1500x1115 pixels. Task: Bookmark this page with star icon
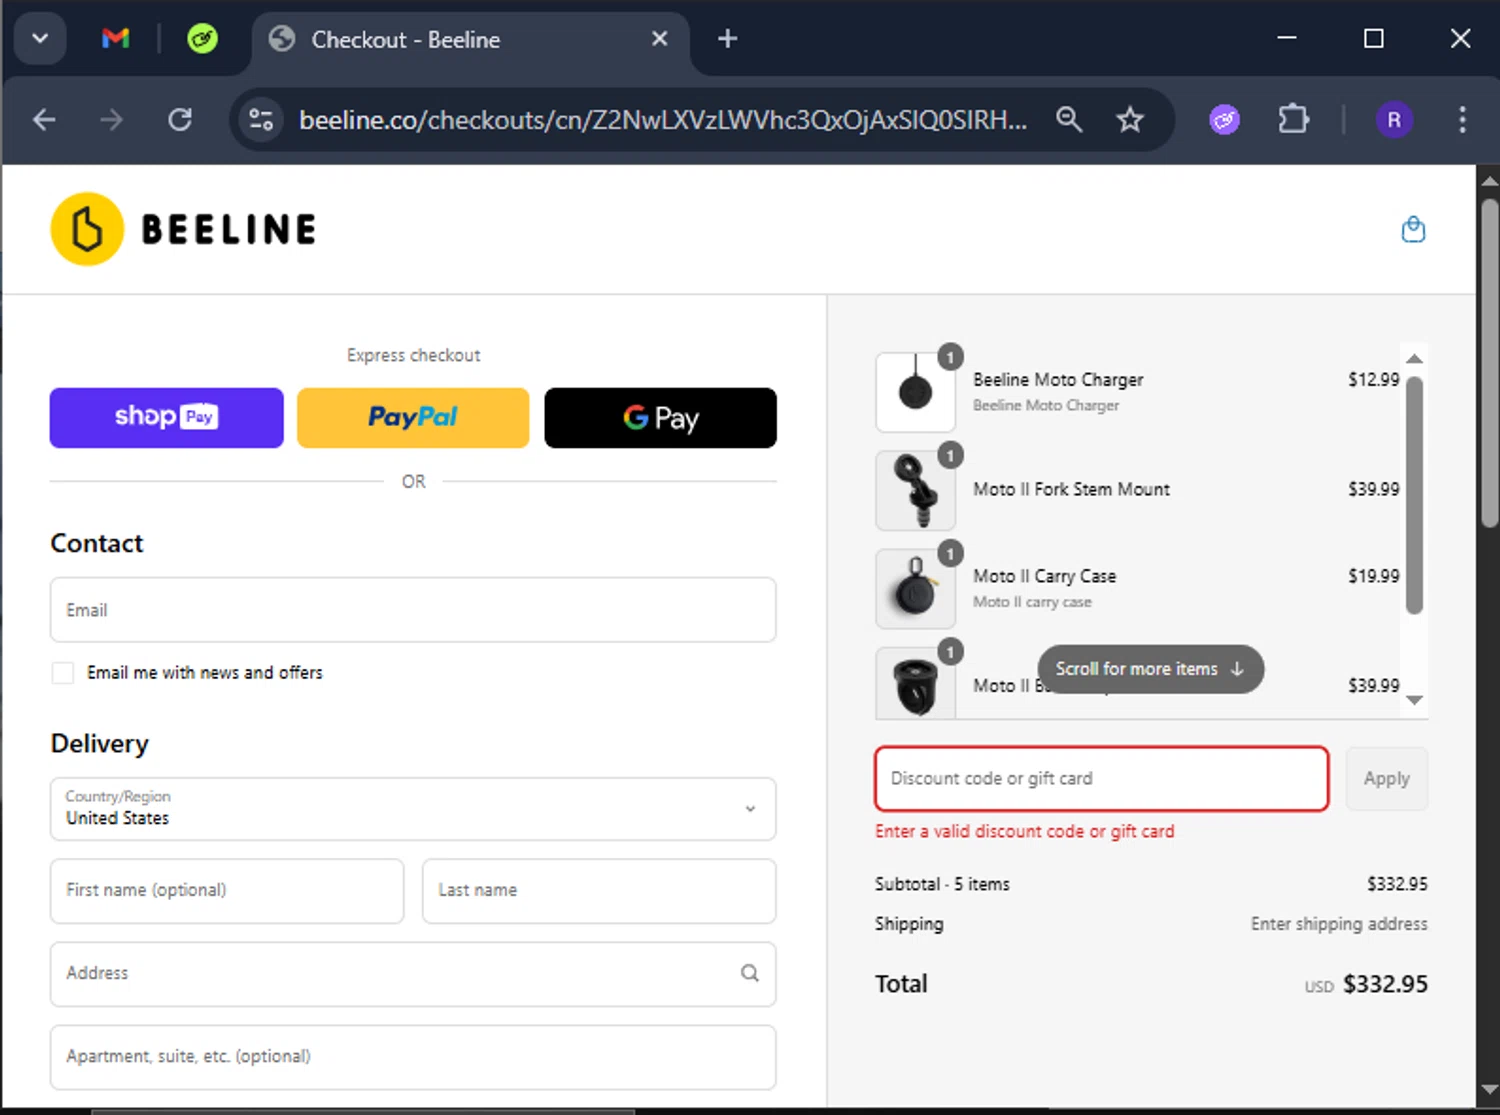[x=1130, y=120]
